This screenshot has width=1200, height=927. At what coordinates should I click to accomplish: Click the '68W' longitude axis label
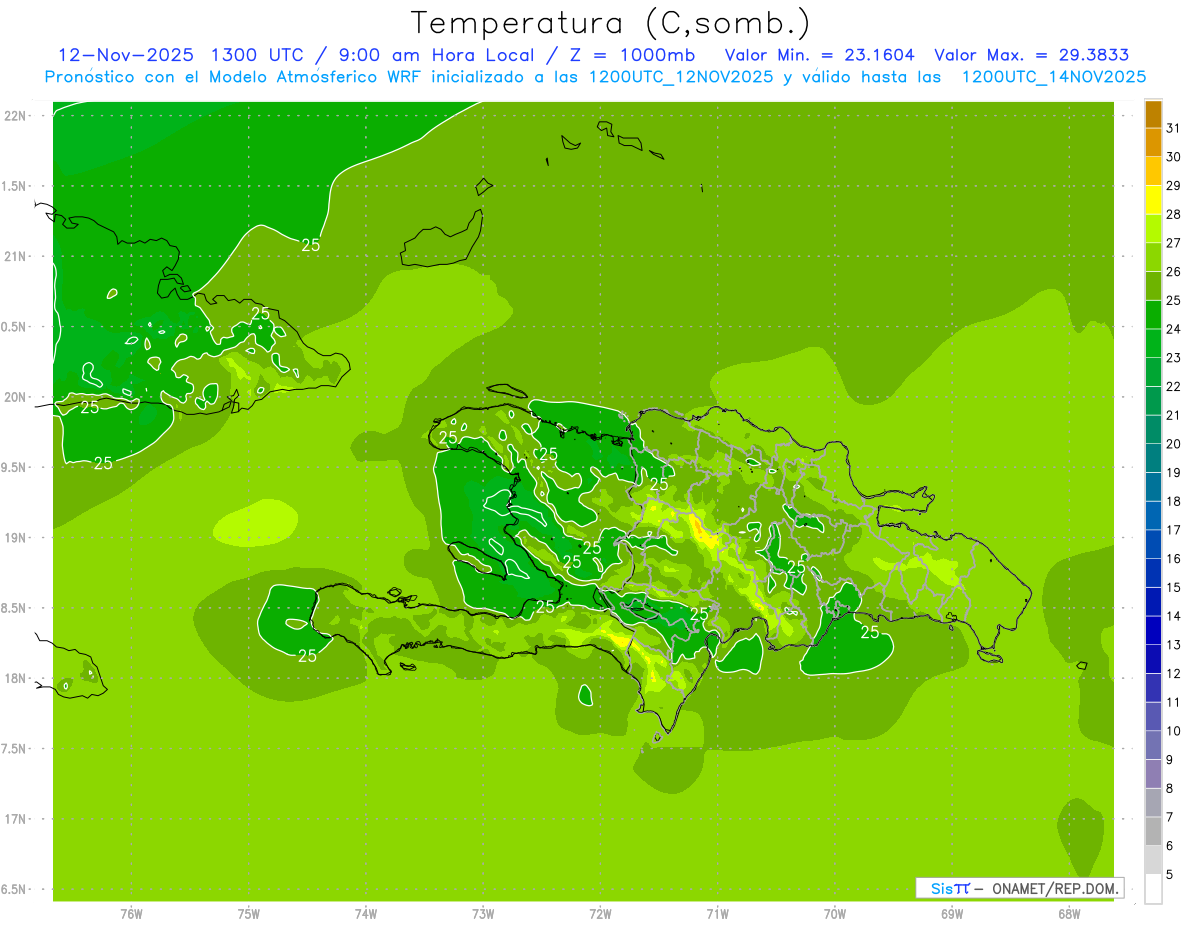click(x=1069, y=914)
